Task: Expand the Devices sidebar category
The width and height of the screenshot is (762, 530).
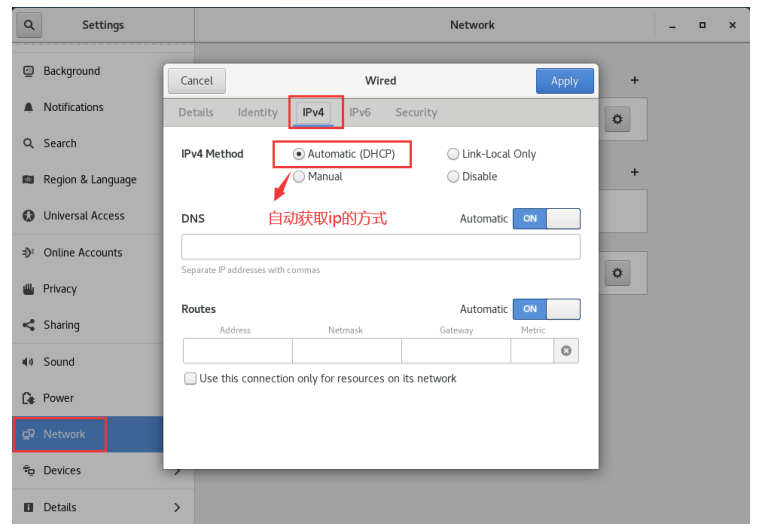Action: click(x=100, y=470)
